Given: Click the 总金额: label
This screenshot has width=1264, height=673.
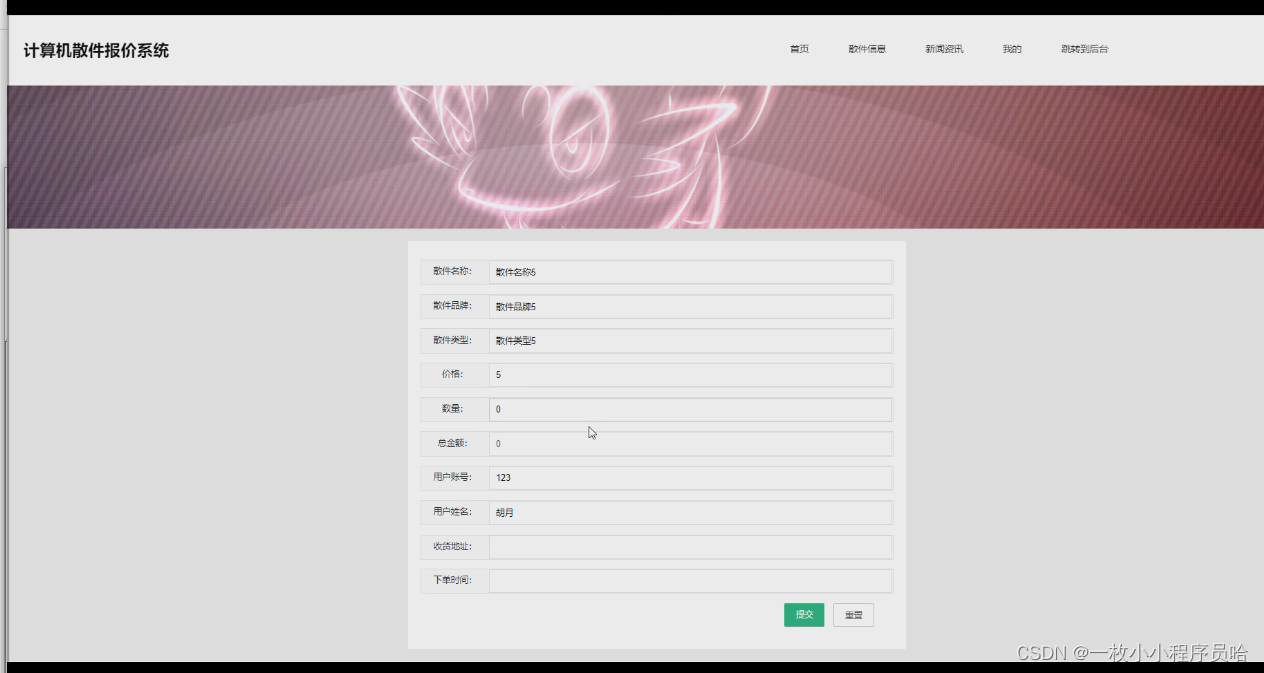Looking at the screenshot, I should point(452,443).
